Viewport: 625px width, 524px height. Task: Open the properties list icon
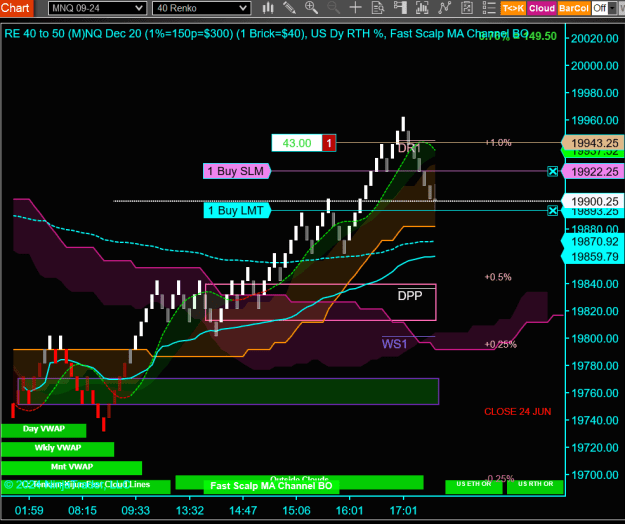(489, 8)
